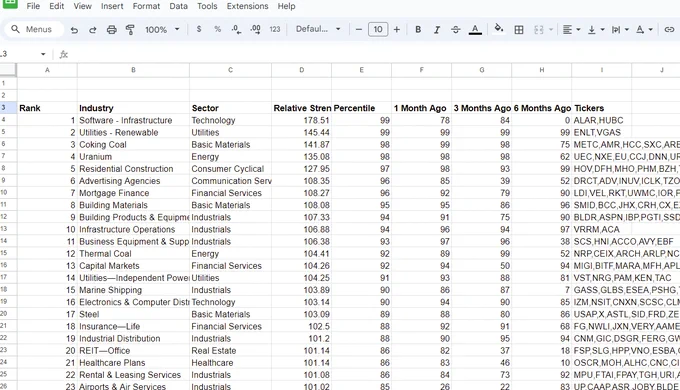The width and height of the screenshot is (680, 390).
Task: Select the Tickers header cell
Action: click(x=602, y=108)
